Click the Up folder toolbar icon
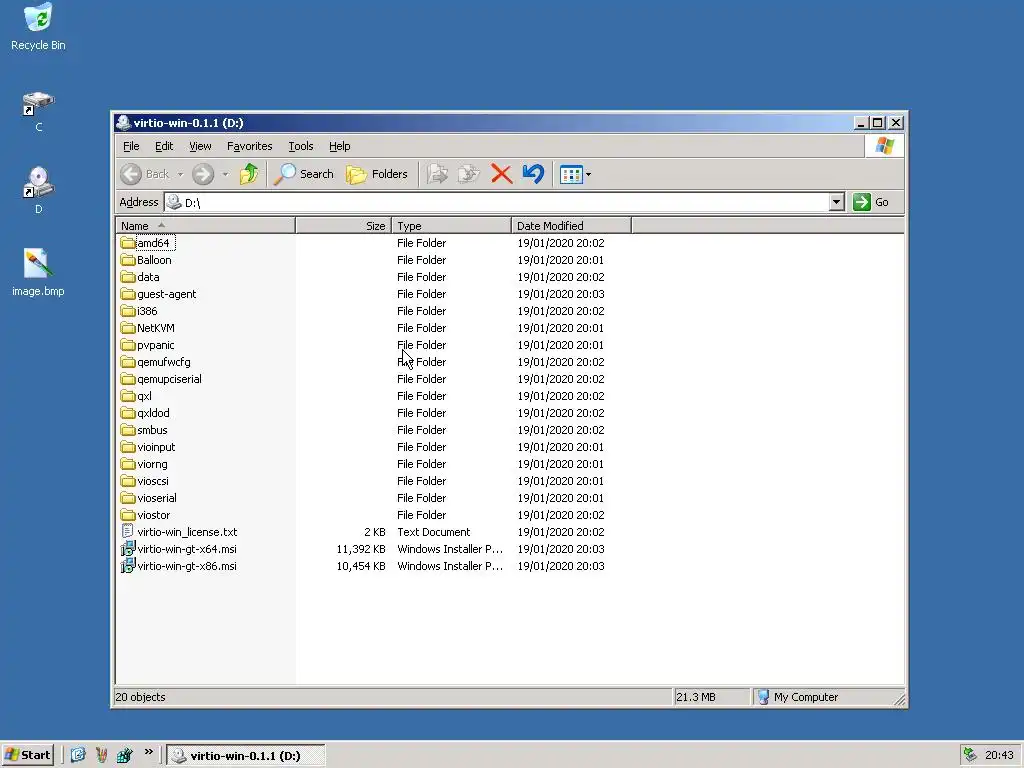The image size is (1024, 768). point(249,174)
